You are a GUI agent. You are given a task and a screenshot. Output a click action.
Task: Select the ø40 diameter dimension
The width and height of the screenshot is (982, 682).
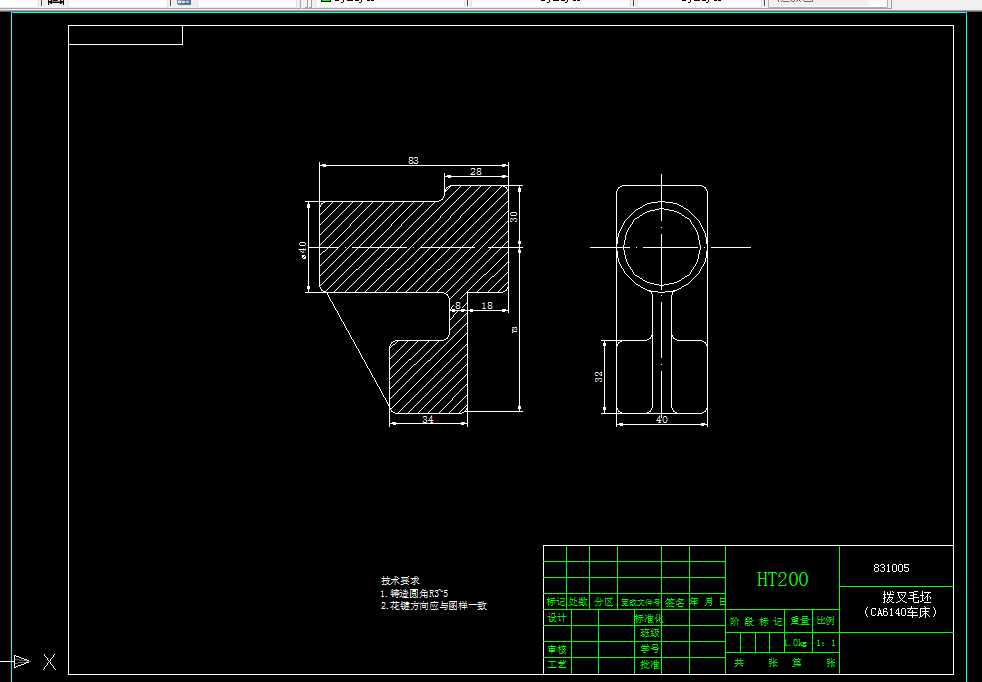coord(303,250)
